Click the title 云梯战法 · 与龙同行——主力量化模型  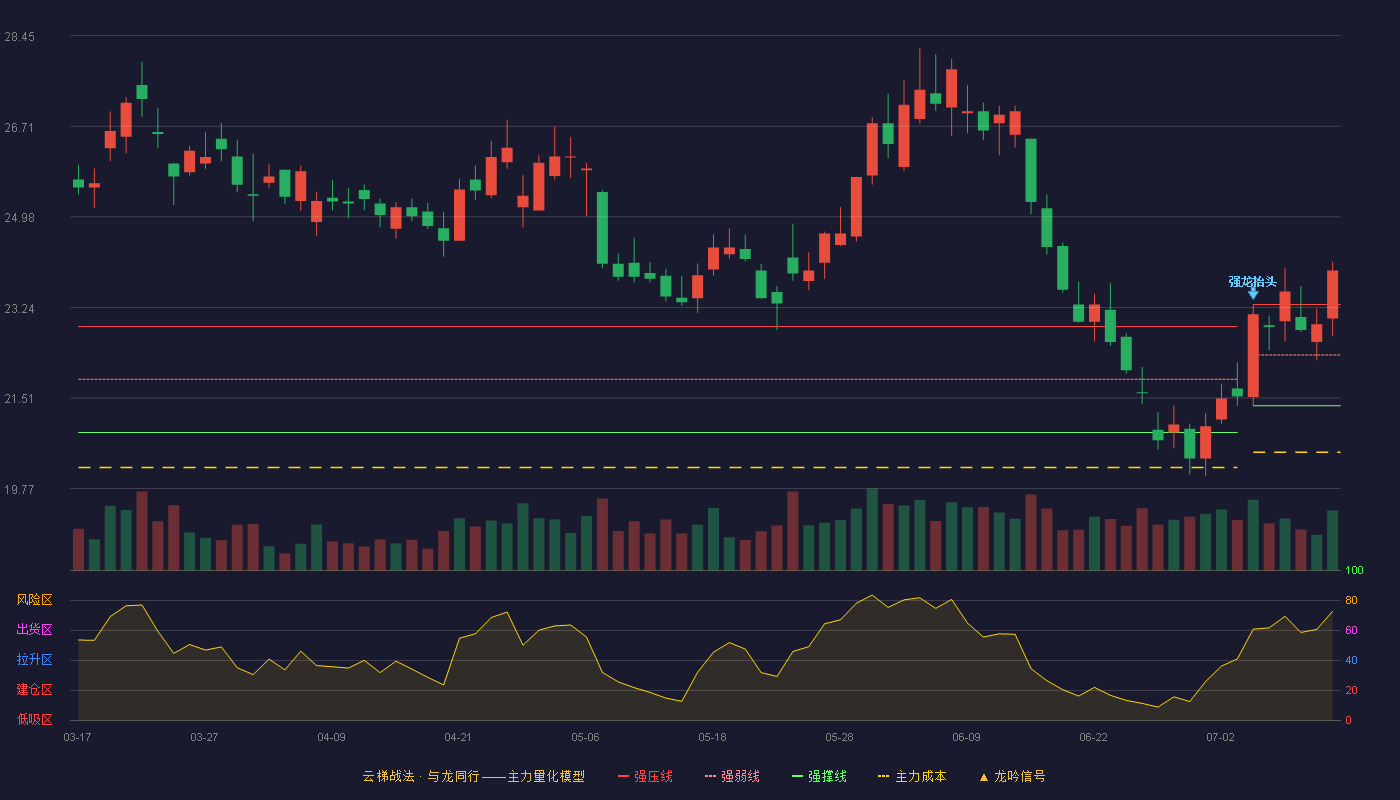(x=474, y=776)
